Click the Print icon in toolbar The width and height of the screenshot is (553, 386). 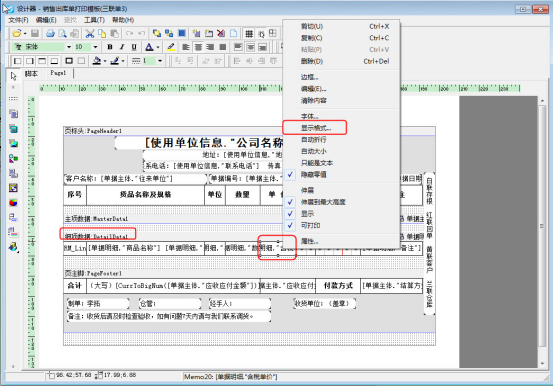point(50,34)
